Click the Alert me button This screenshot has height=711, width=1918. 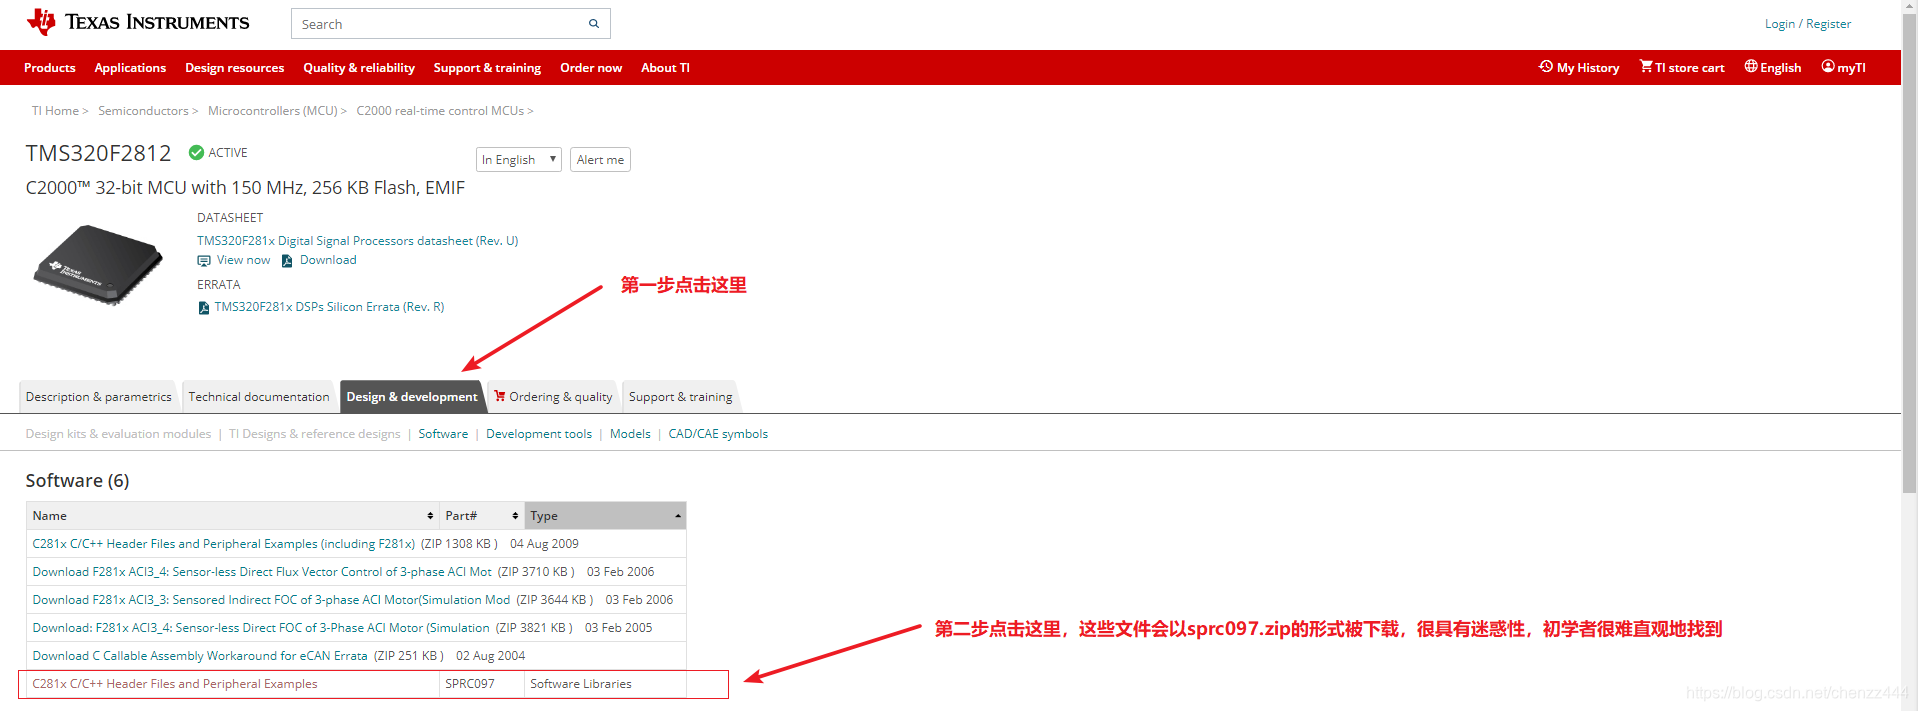(600, 160)
